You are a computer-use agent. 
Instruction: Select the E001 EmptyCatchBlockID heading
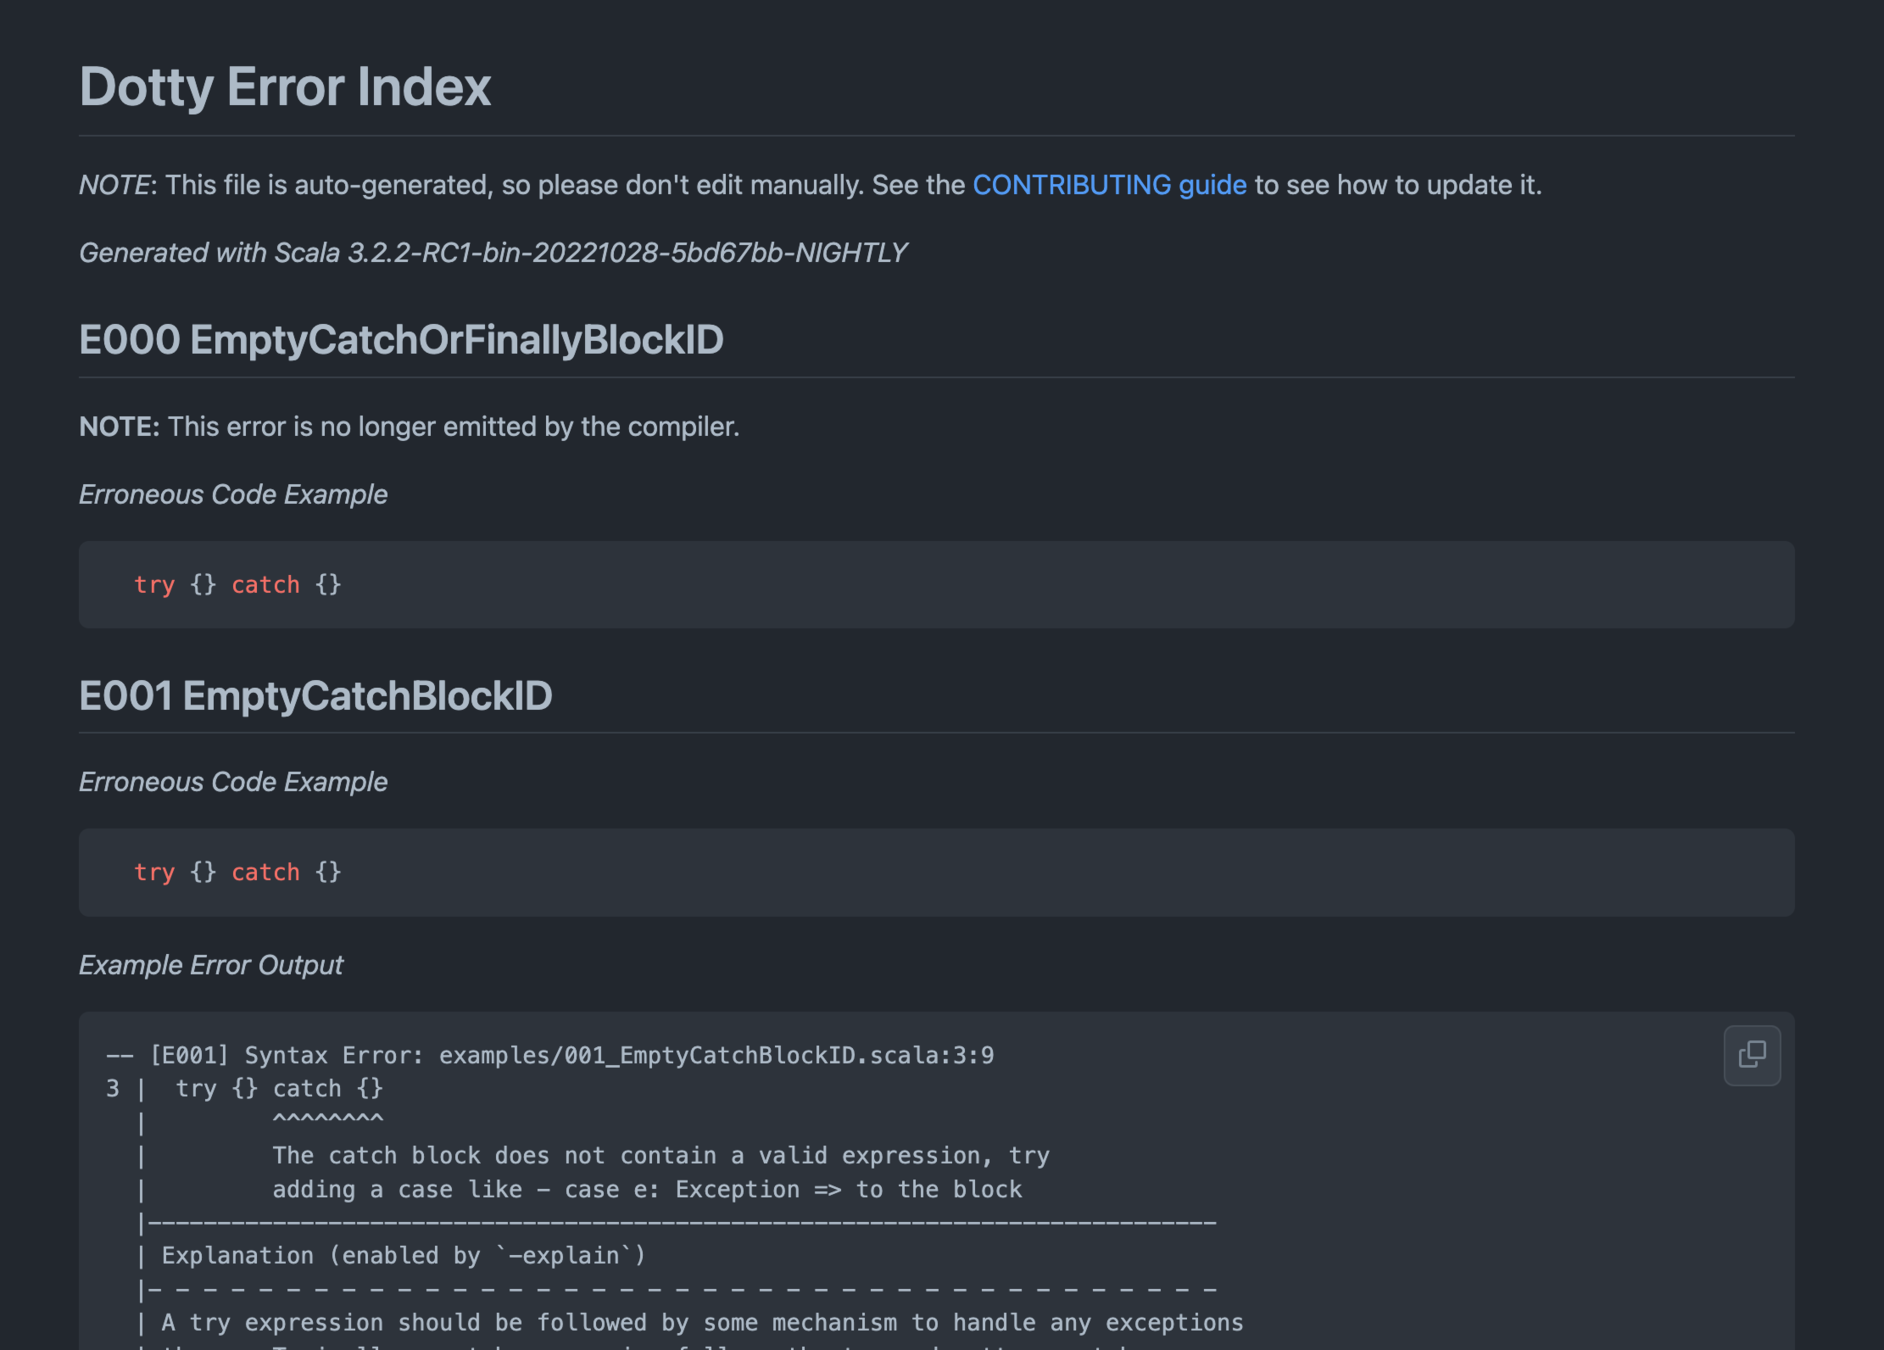[x=315, y=696]
